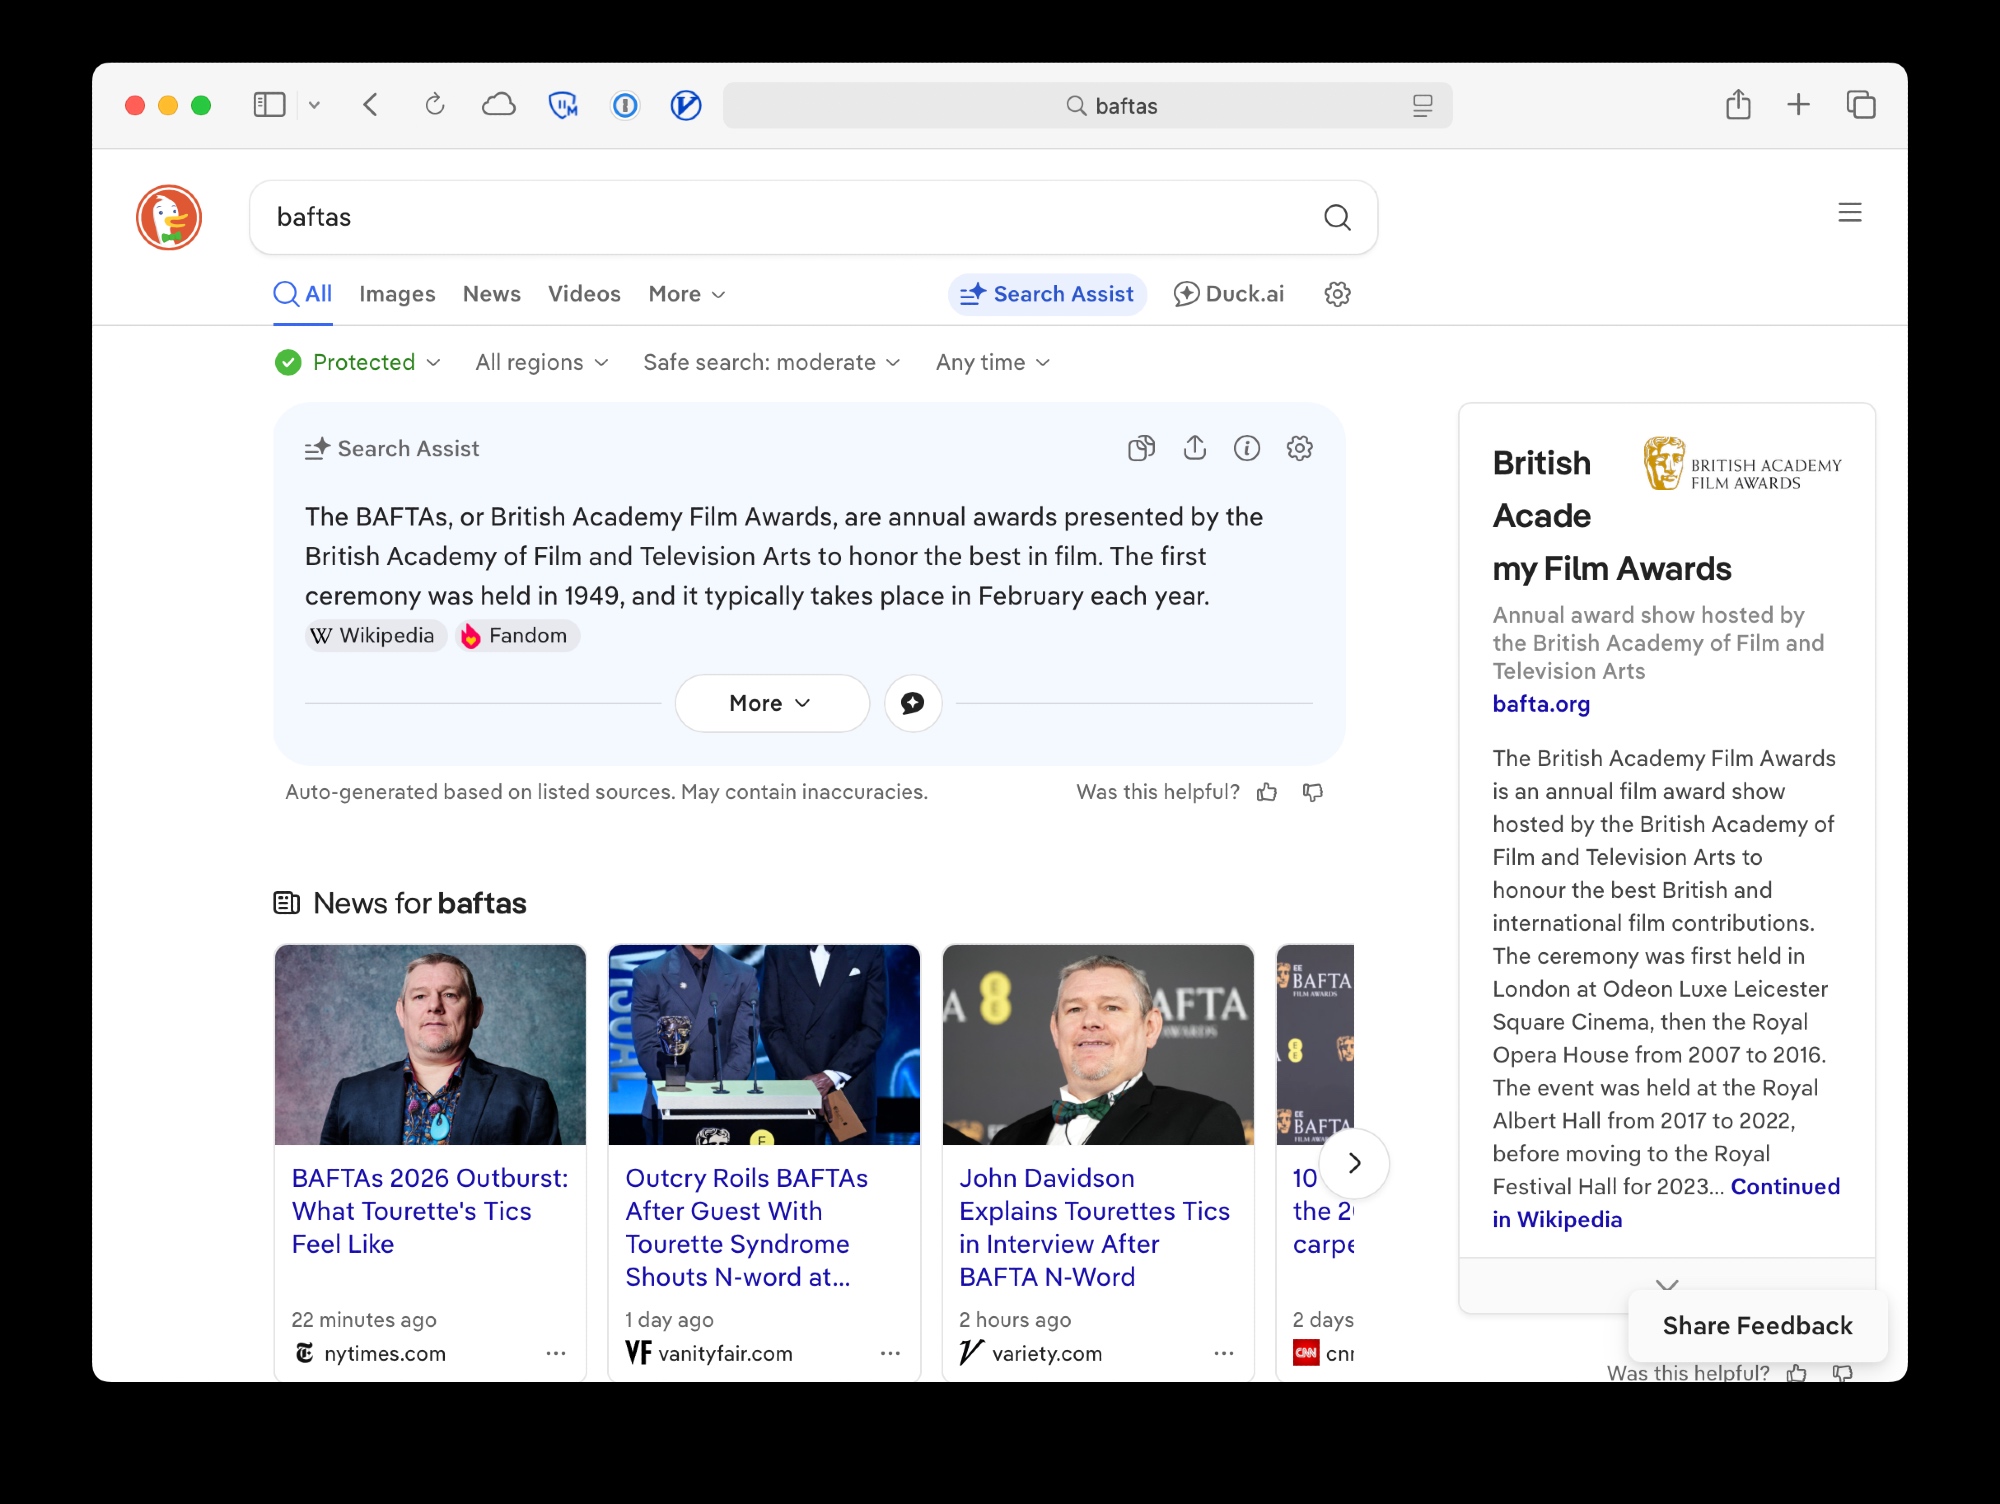
Task: Open the bafta.org link
Action: point(1540,704)
